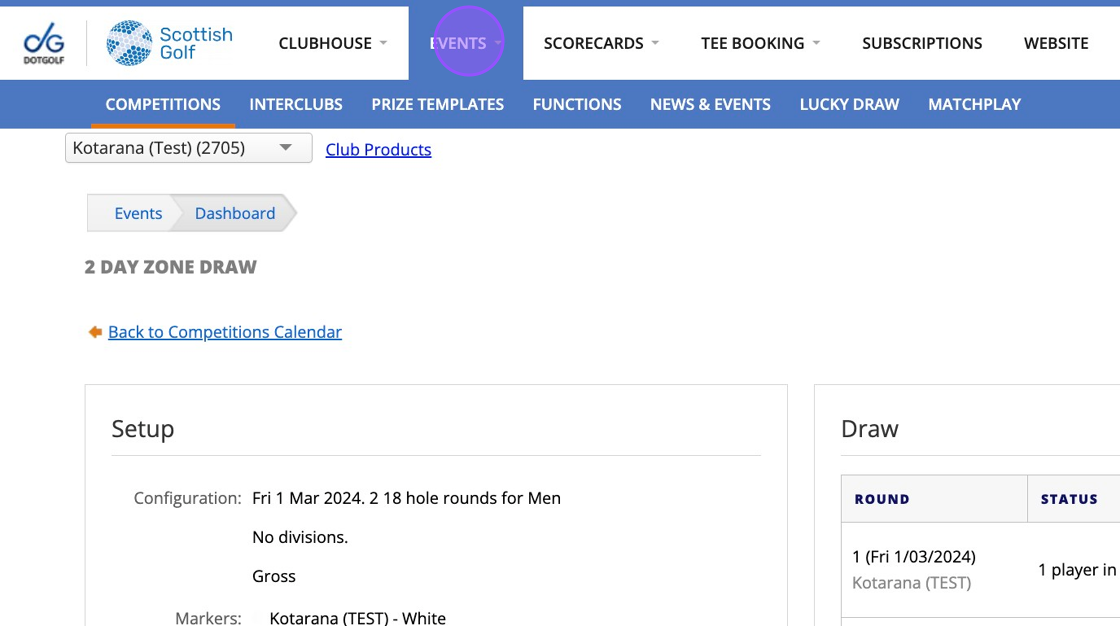This screenshot has width=1120, height=626.
Task: Go to Subscriptions
Action: (x=921, y=43)
